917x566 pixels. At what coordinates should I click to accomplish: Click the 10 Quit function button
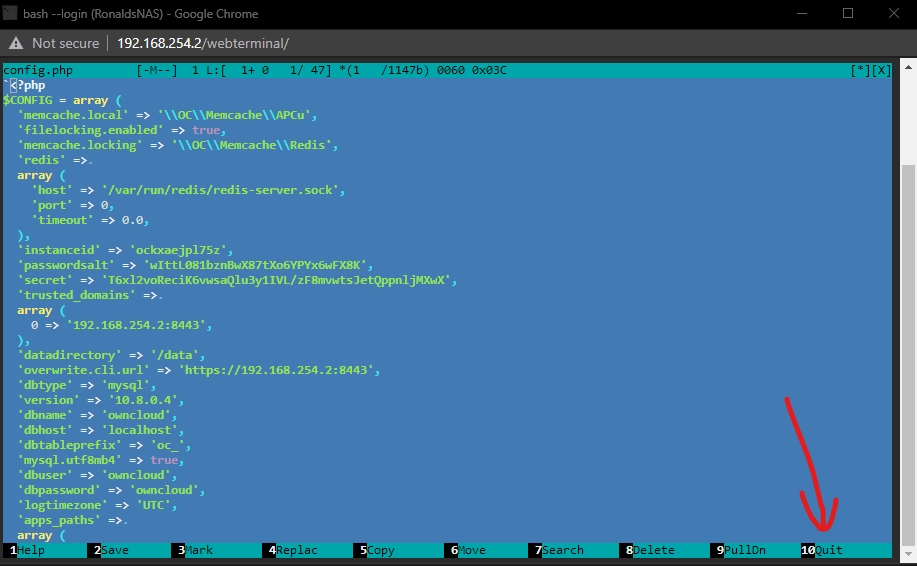tap(822, 550)
